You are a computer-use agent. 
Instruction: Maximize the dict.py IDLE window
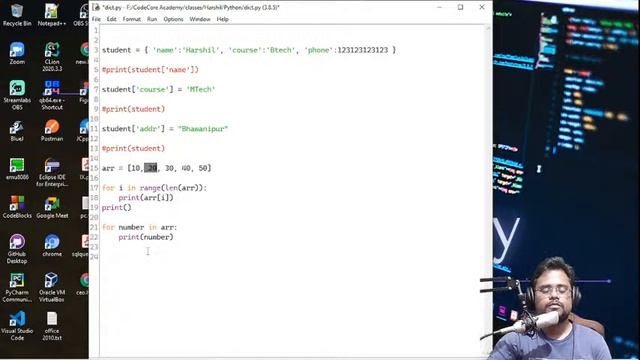click(460, 7)
